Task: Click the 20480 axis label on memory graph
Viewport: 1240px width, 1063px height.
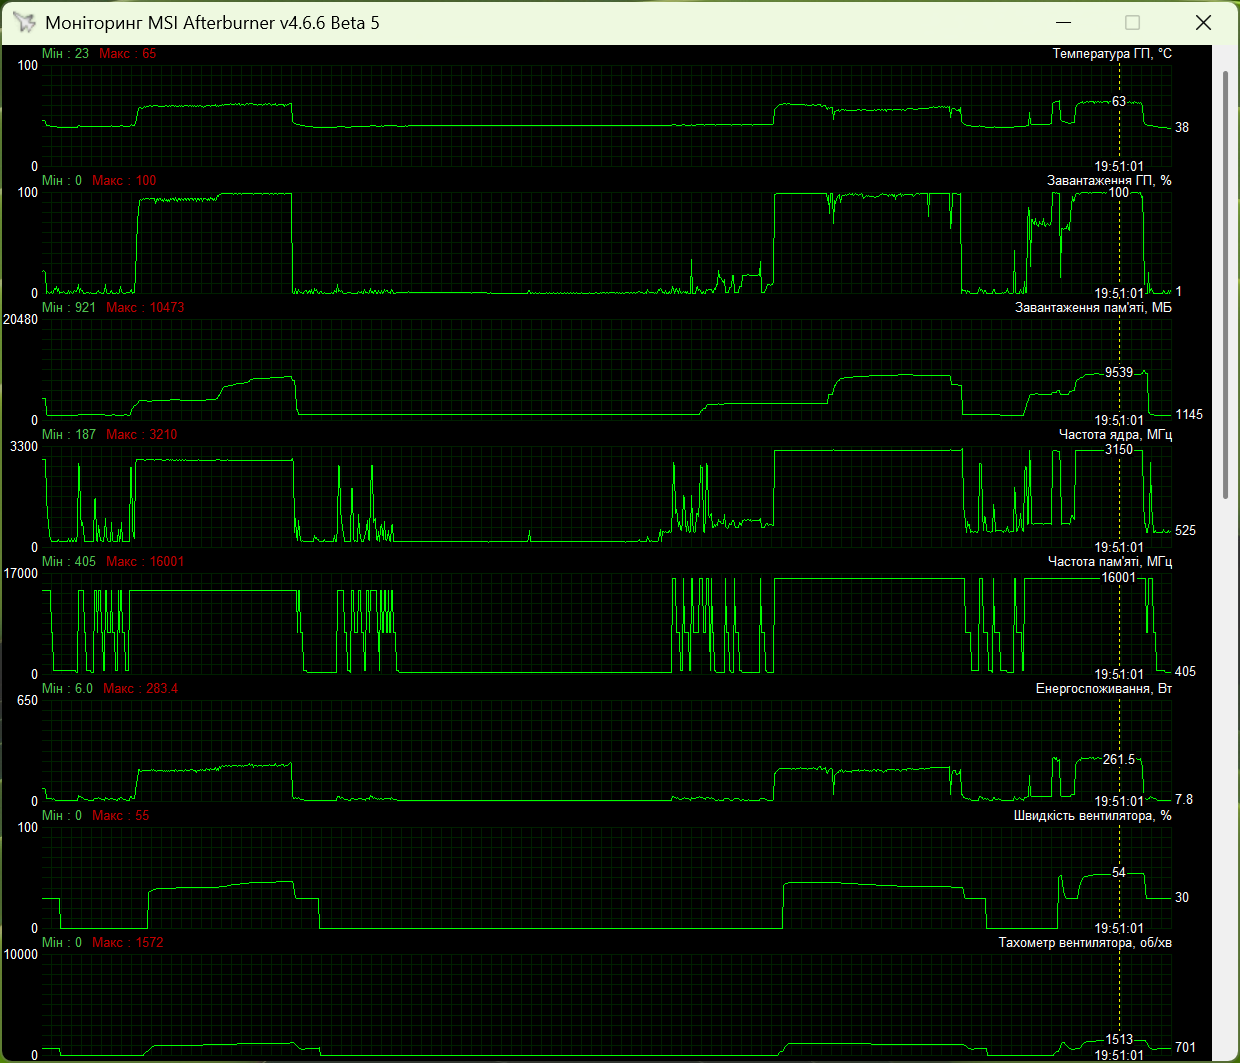Action: (21, 320)
